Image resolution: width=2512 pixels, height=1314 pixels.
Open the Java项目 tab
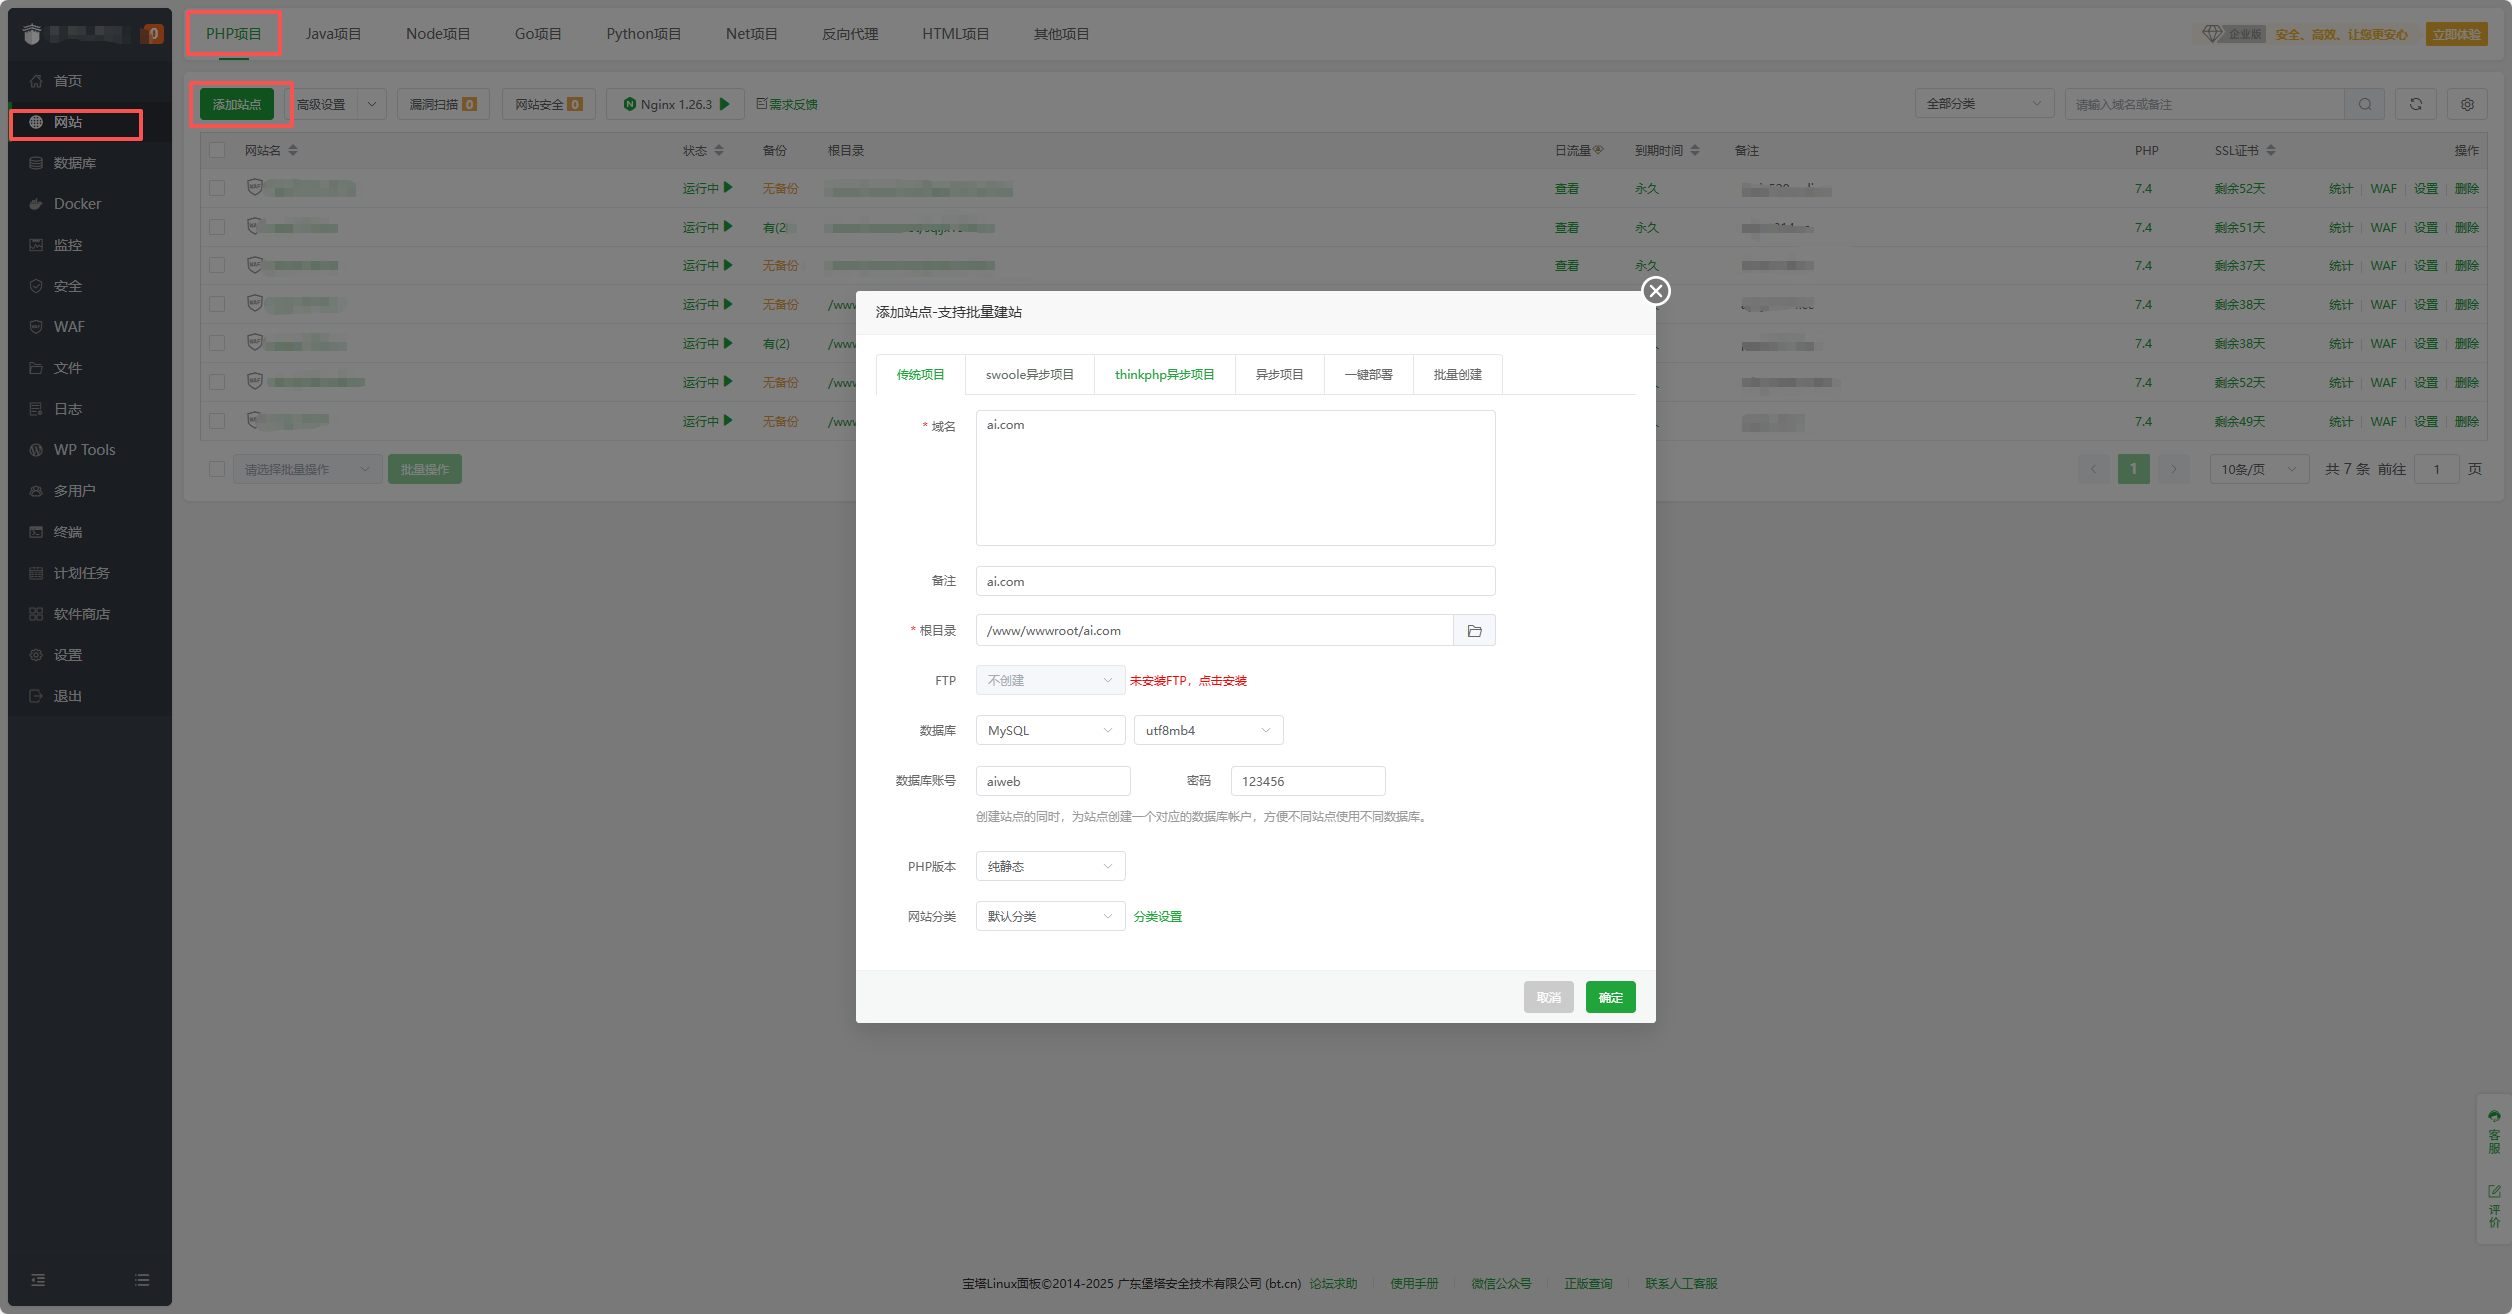click(333, 34)
